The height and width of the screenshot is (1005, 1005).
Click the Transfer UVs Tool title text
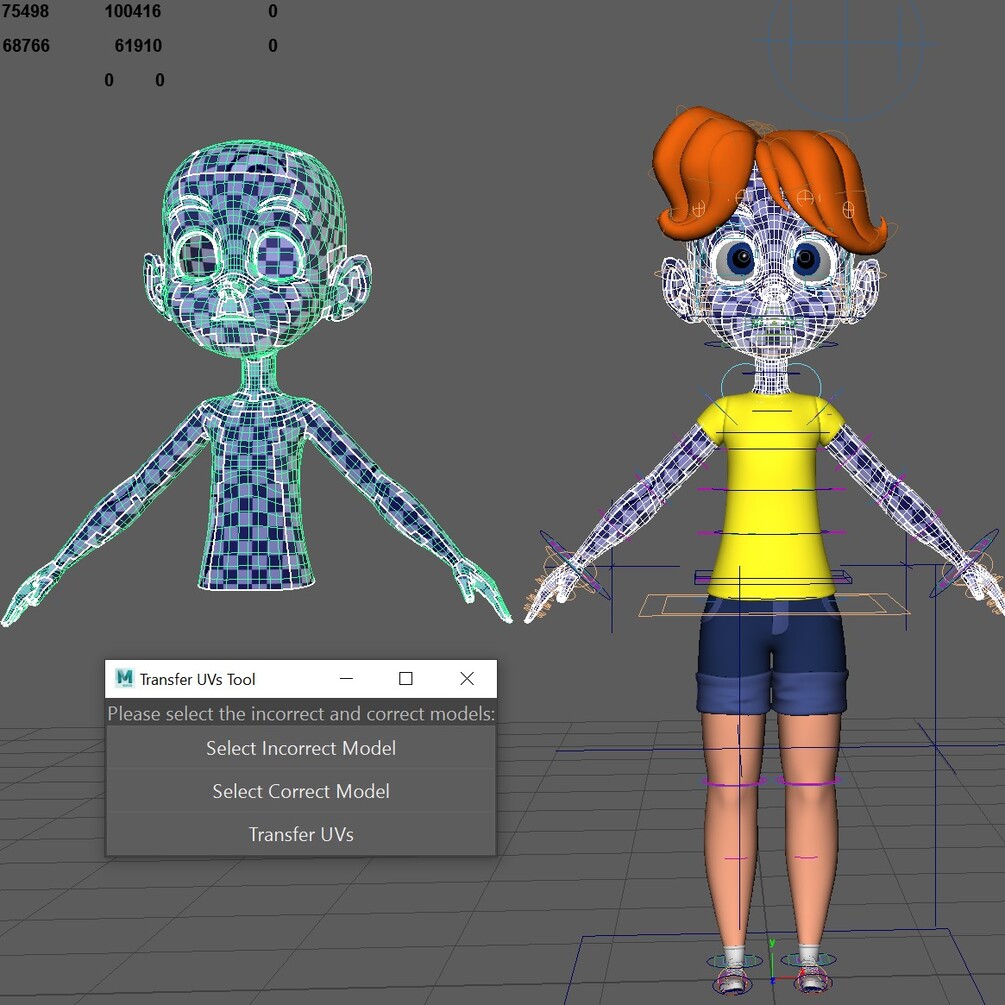click(197, 679)
